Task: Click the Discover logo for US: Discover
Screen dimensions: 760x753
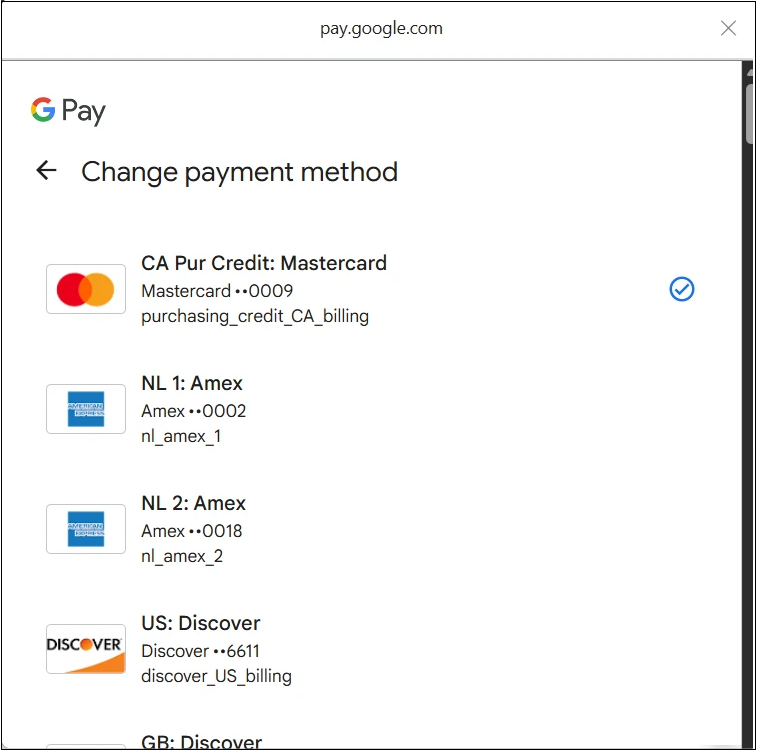Action: tap(86, 649)
